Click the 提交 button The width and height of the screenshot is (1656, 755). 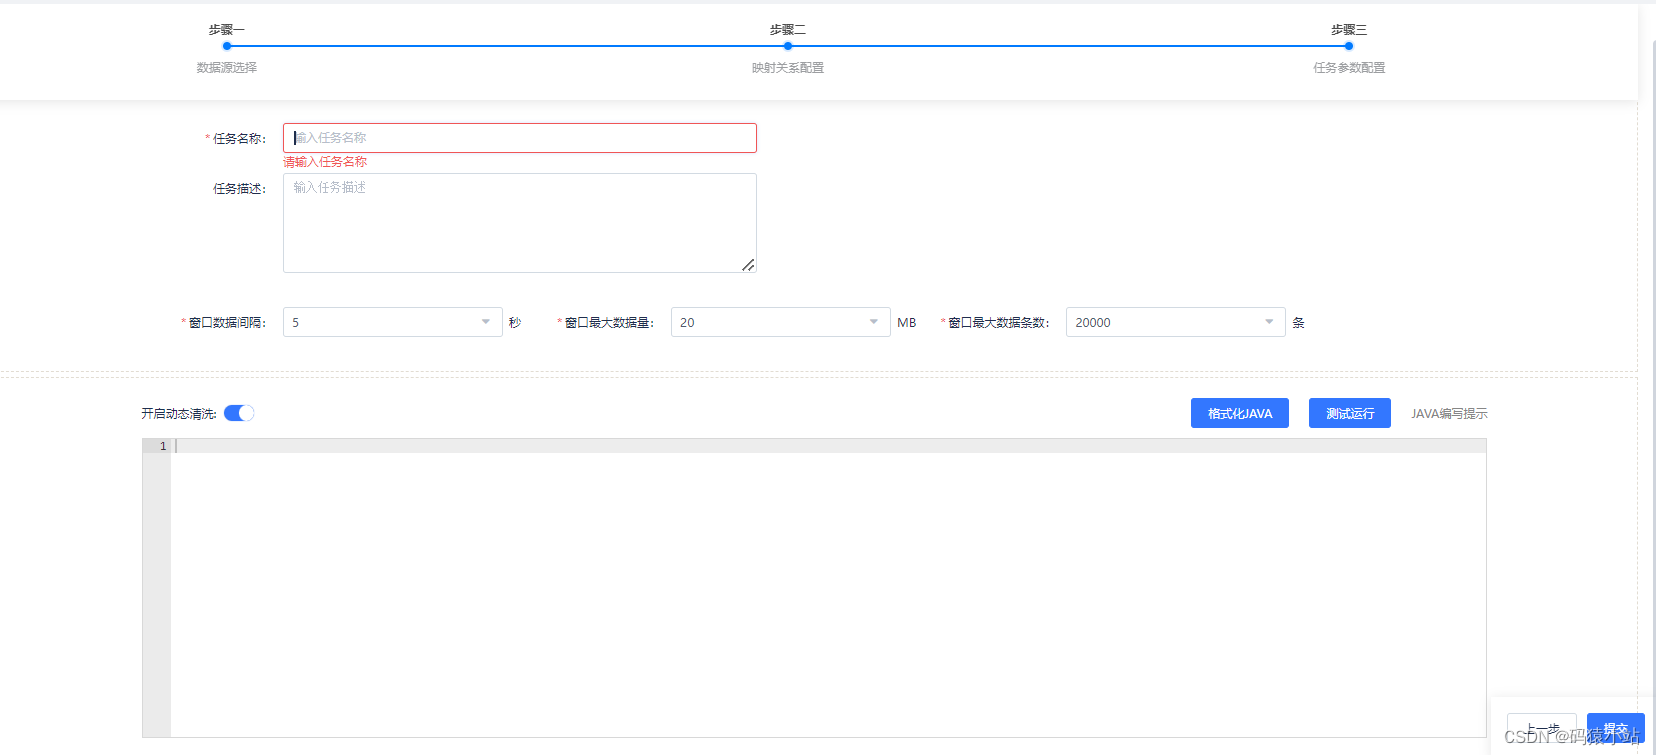(1616, 728)
